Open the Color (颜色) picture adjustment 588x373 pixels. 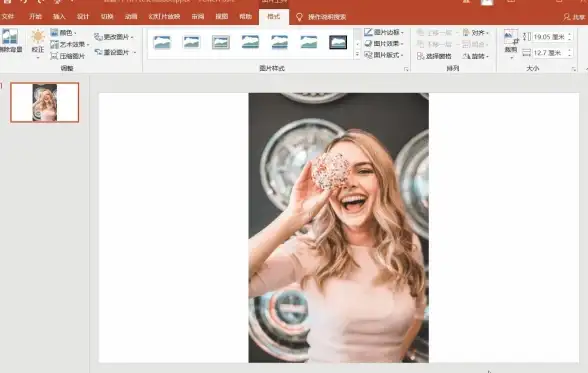[64, 33]
